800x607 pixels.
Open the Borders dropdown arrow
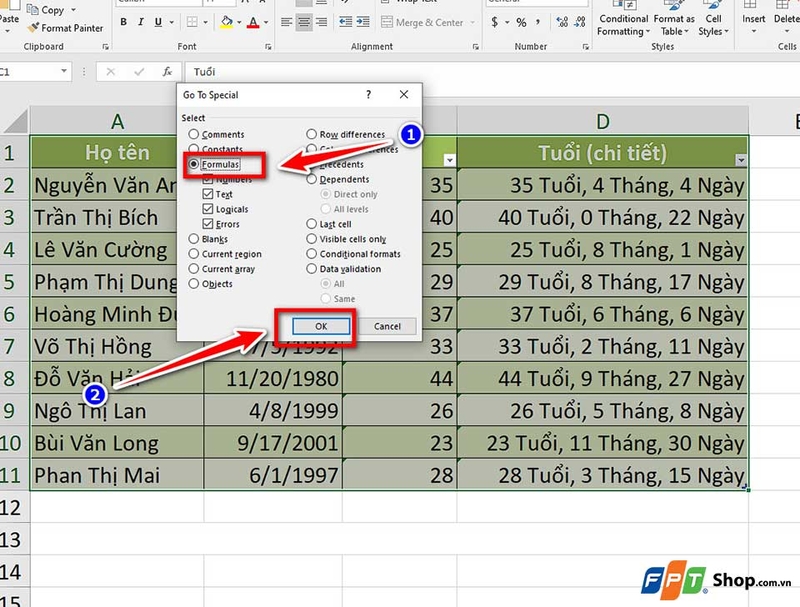pos(204,22)
